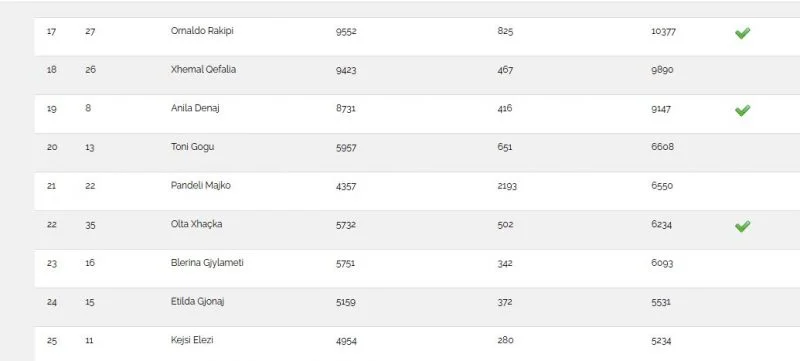Image resolution: width=800 pixels, height=361 pixels.
Task: Select the name Etilda Gjonaj
Action: coord(197,302)
